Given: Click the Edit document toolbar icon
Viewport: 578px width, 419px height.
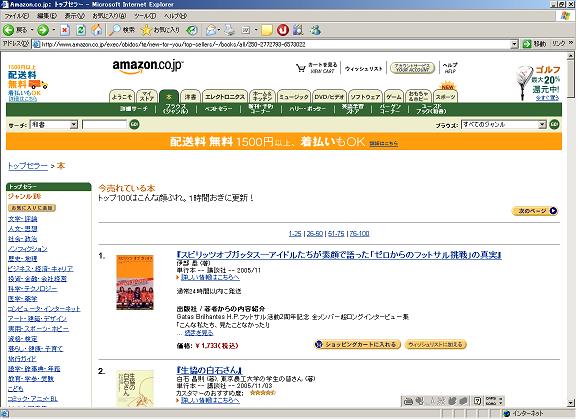Looking at the screenshot, I should pos(246,30).
